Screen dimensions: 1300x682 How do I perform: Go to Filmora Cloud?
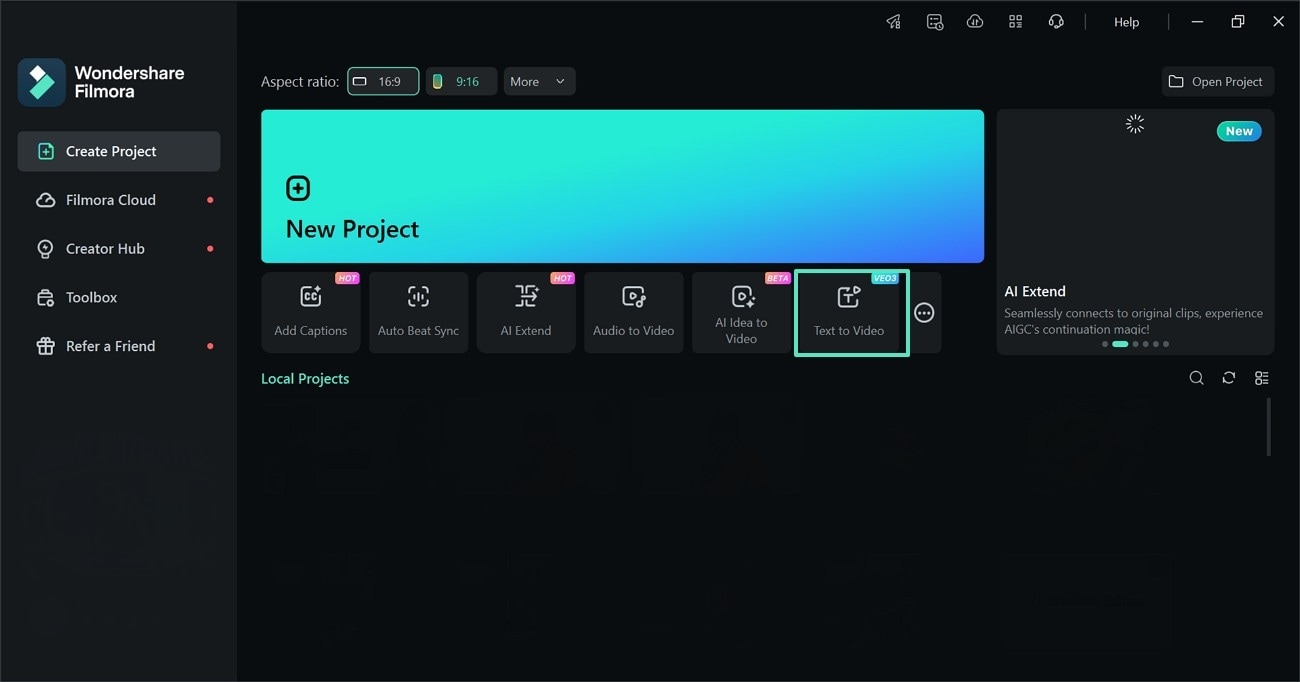[x=119, y=200]
